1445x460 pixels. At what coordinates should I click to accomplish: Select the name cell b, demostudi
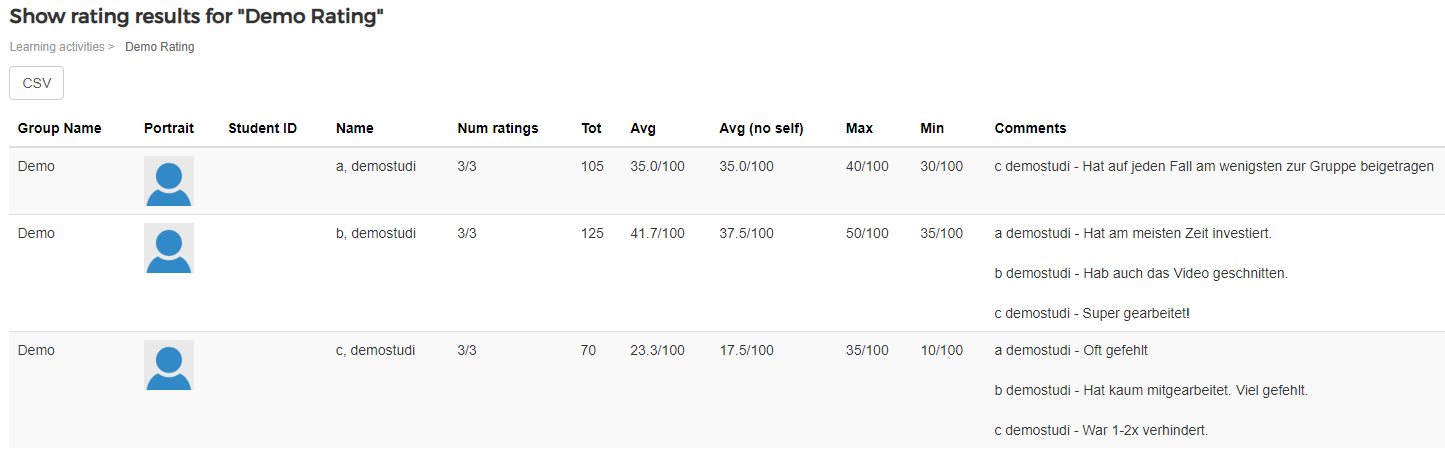click(376, 233)
